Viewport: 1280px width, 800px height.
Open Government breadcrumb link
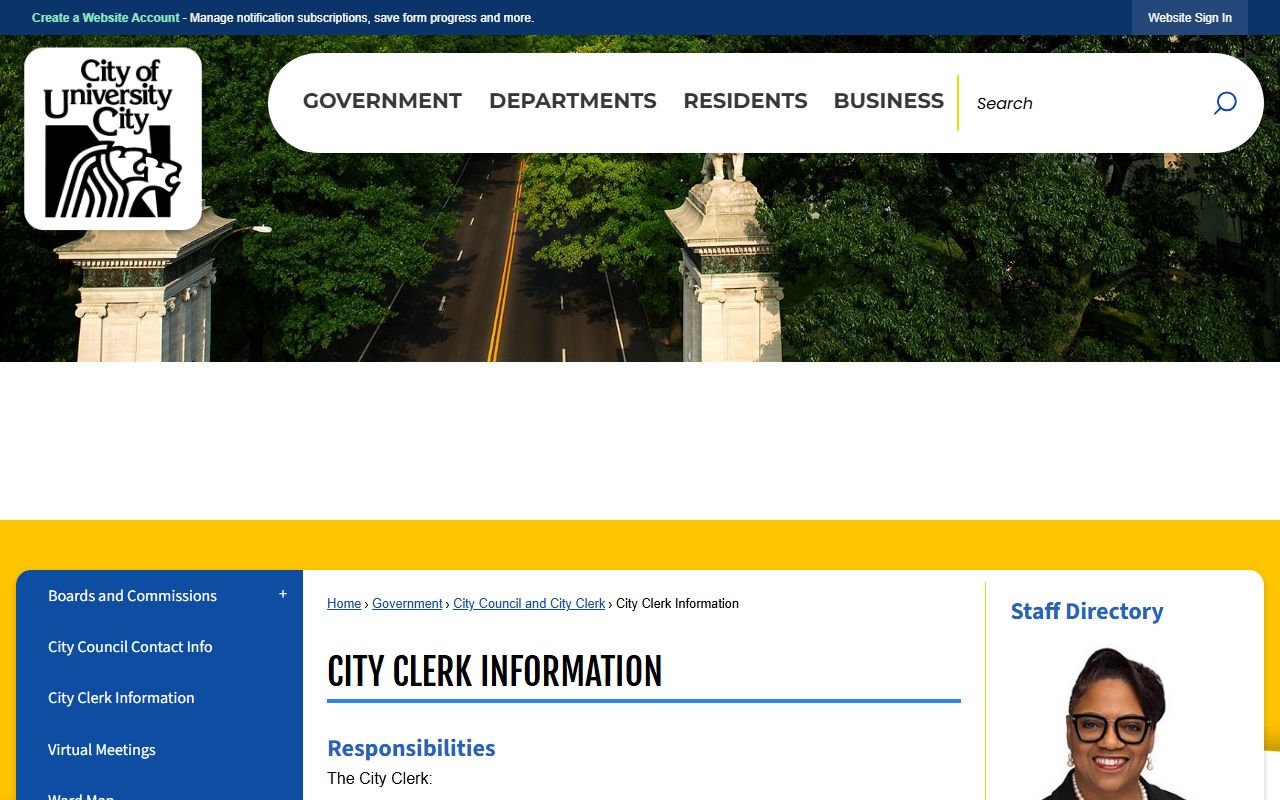407,604
